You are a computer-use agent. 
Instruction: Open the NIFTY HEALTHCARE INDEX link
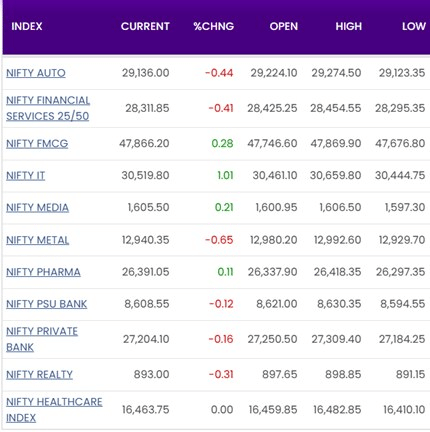pyautogui.click(x=54, y=410)
